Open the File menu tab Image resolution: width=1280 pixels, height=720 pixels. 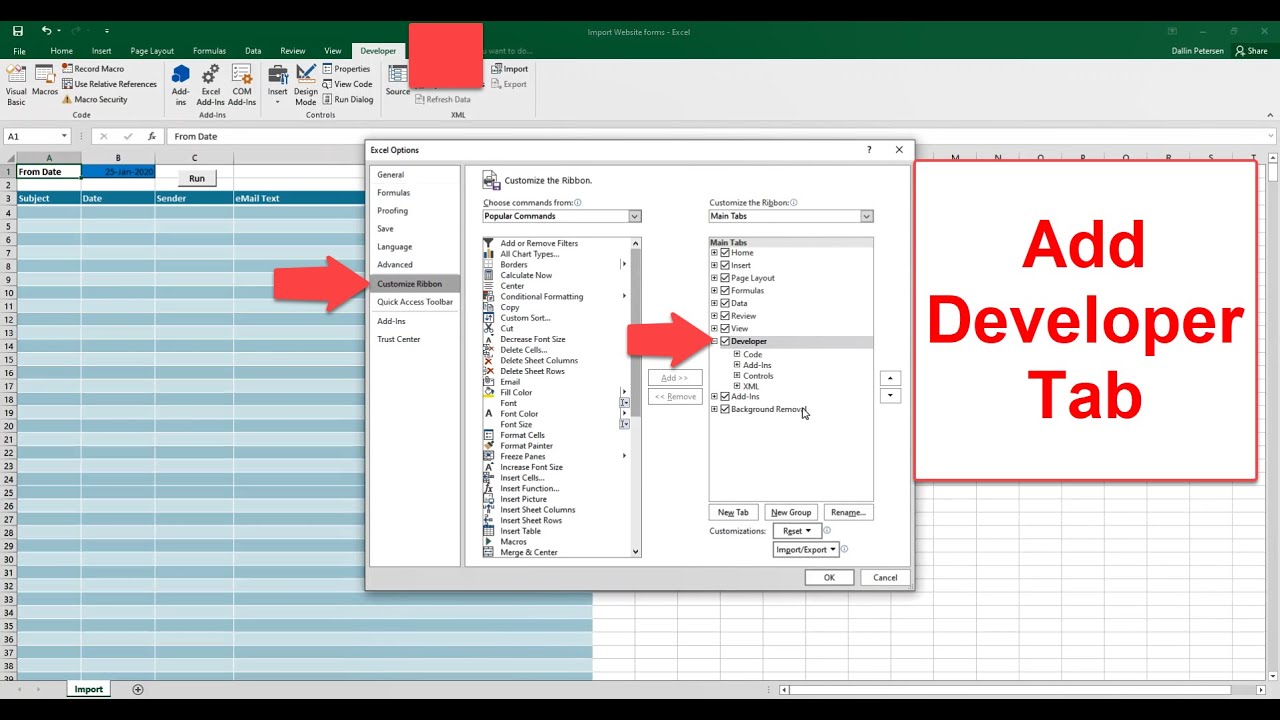point(19,51)
